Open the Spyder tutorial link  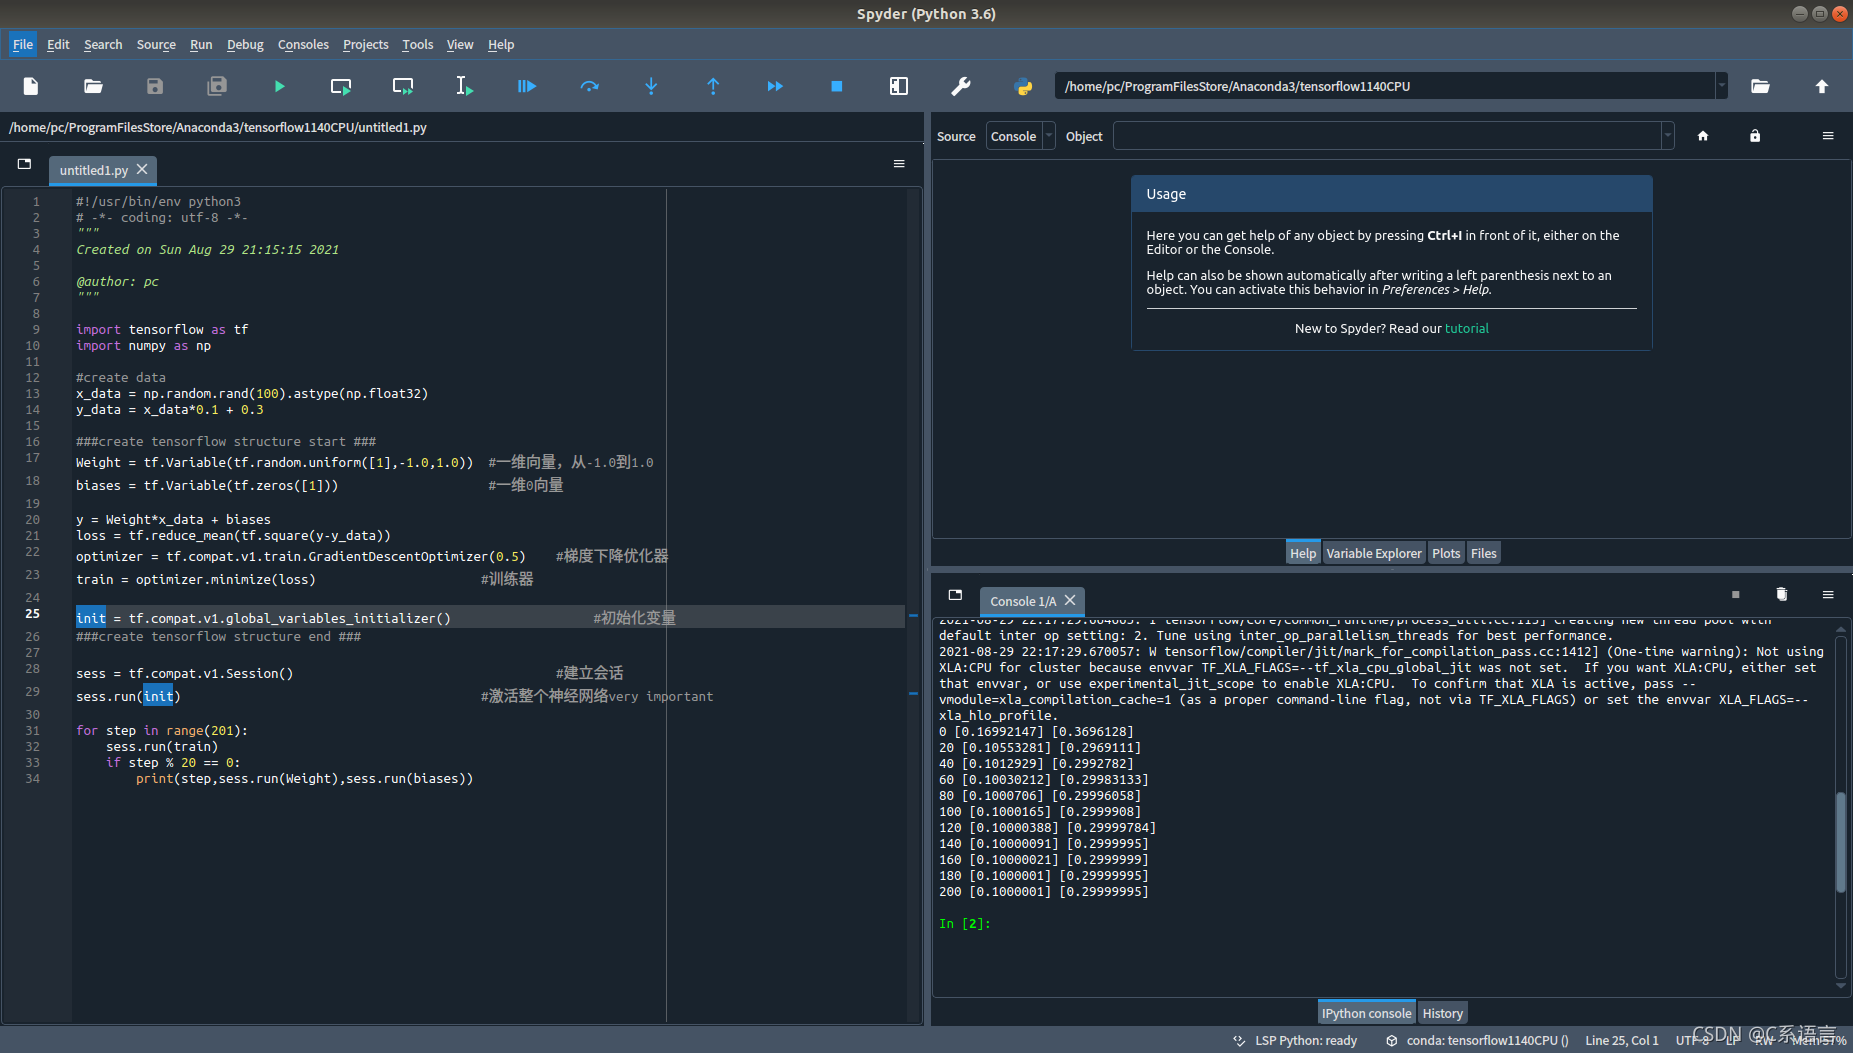1466,328
